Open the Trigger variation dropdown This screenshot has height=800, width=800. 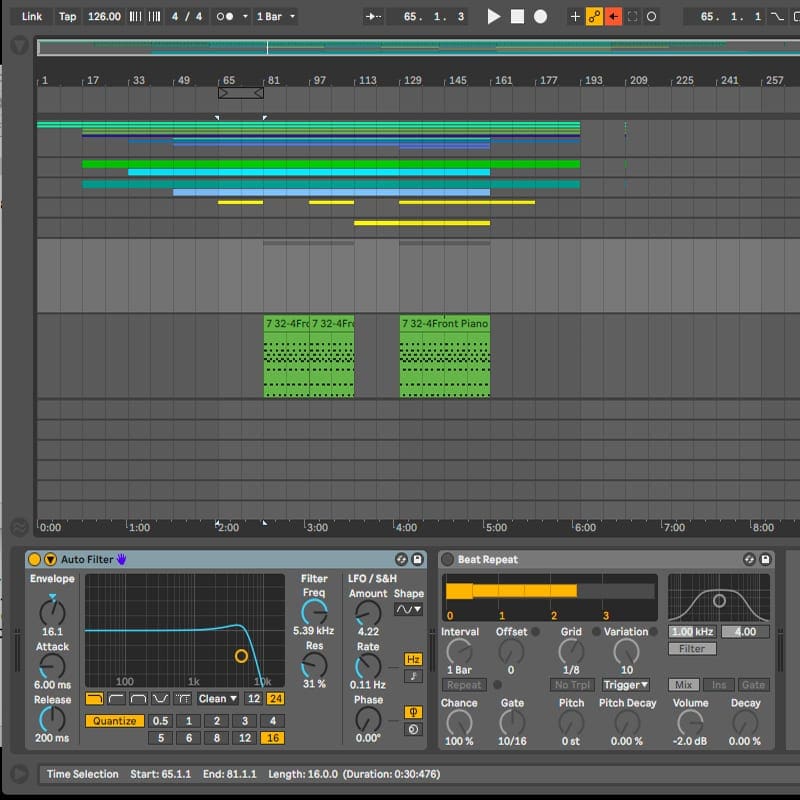pos(626,685)
